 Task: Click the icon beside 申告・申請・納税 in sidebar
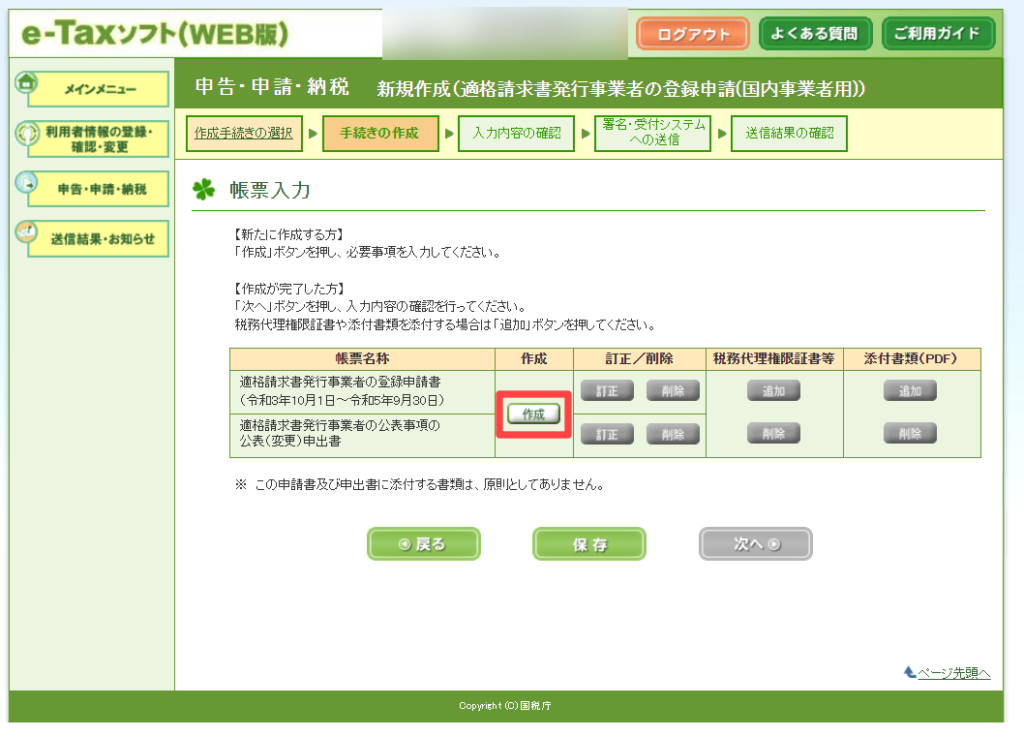pyautogui.click(x=27, y=183)
